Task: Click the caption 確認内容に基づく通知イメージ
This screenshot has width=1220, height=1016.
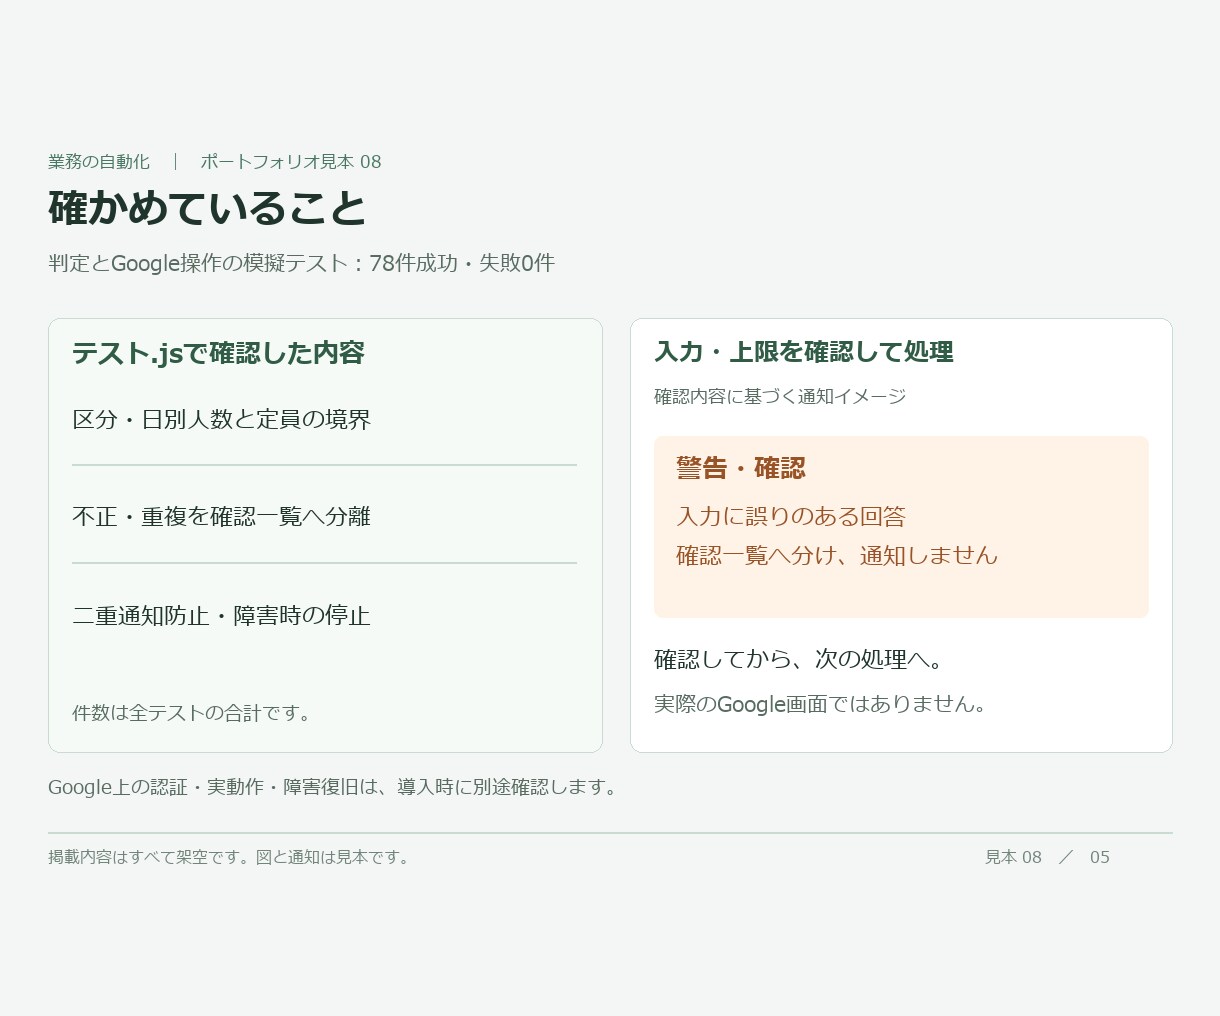Action: (780, 396)
